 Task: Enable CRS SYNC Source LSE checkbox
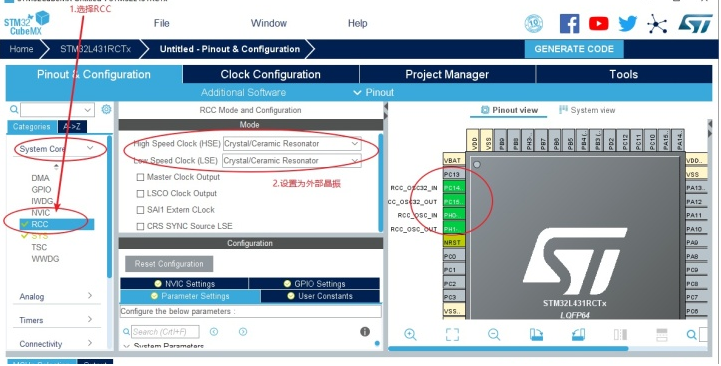(140, 226)
